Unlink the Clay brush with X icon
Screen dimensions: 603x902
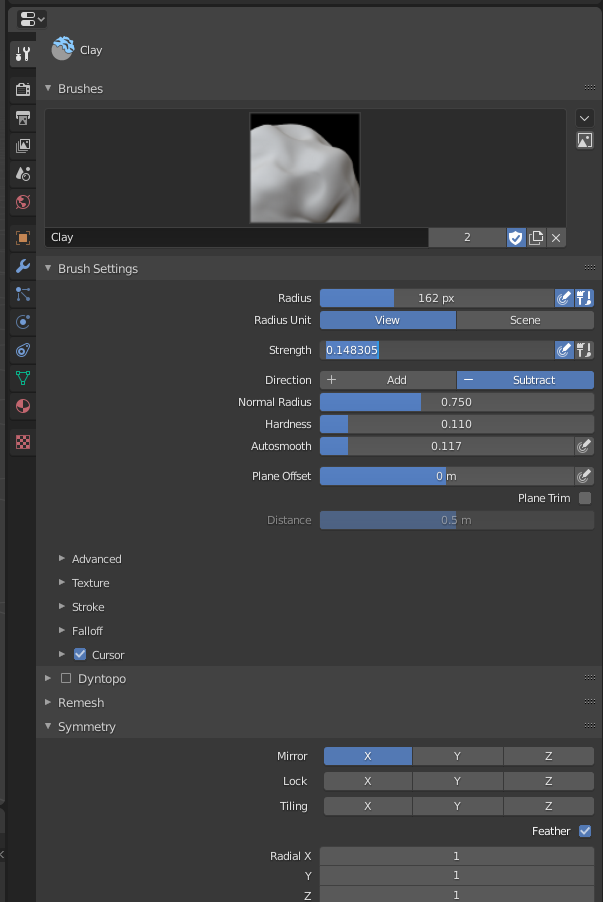(x=556, y=238)
